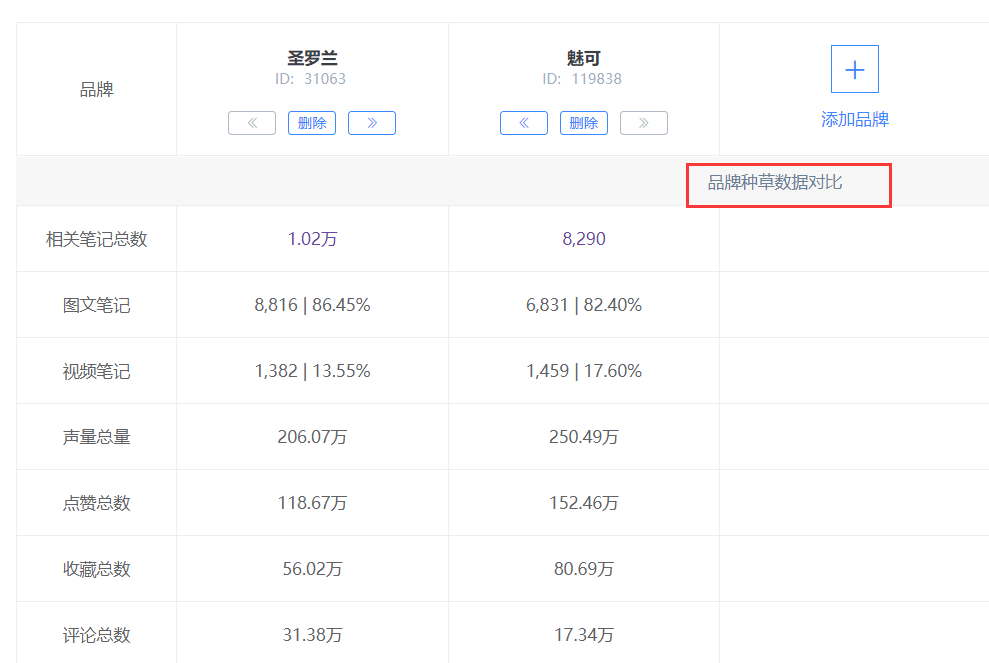
Task: Move 圣罗兰 column left with double-chevron
Action: point(252,123)
